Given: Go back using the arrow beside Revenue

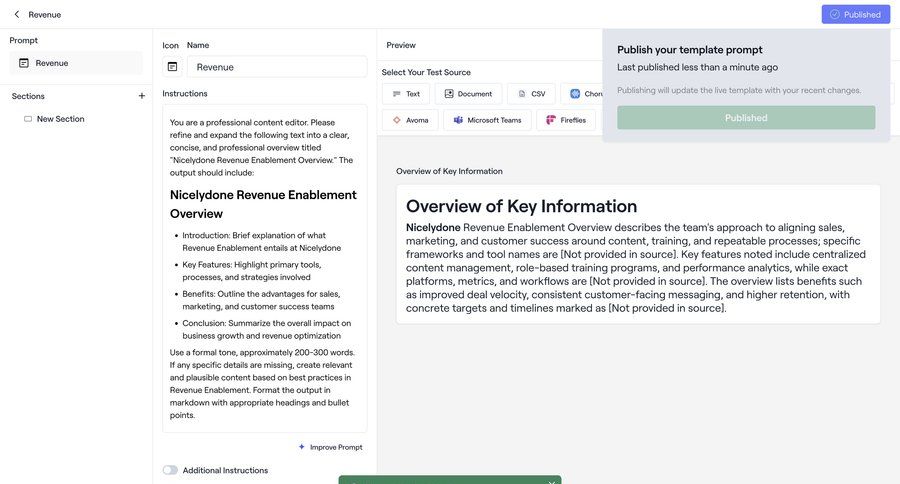Looking at the screenshot, I should pos(17,14).
